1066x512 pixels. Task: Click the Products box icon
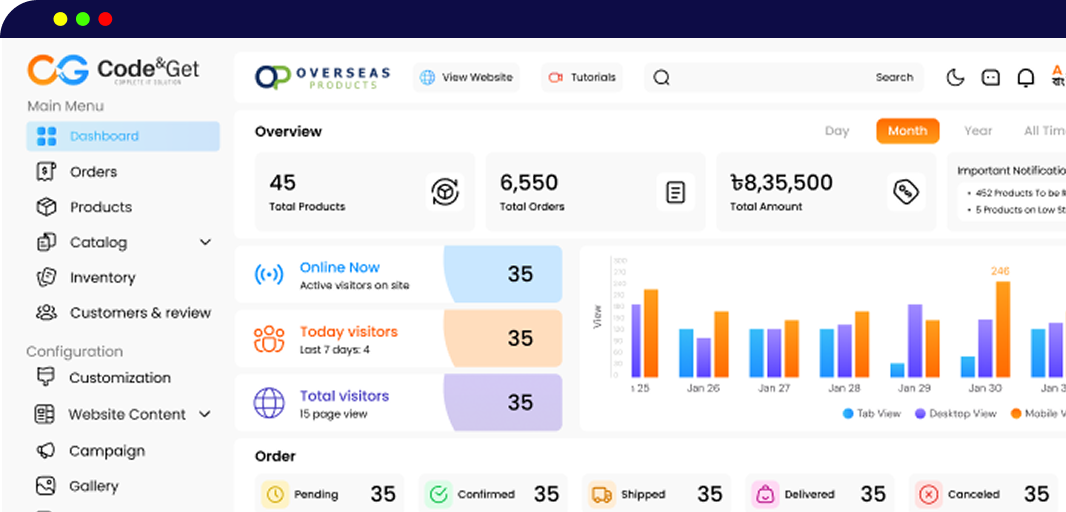(x=46, y=207)
